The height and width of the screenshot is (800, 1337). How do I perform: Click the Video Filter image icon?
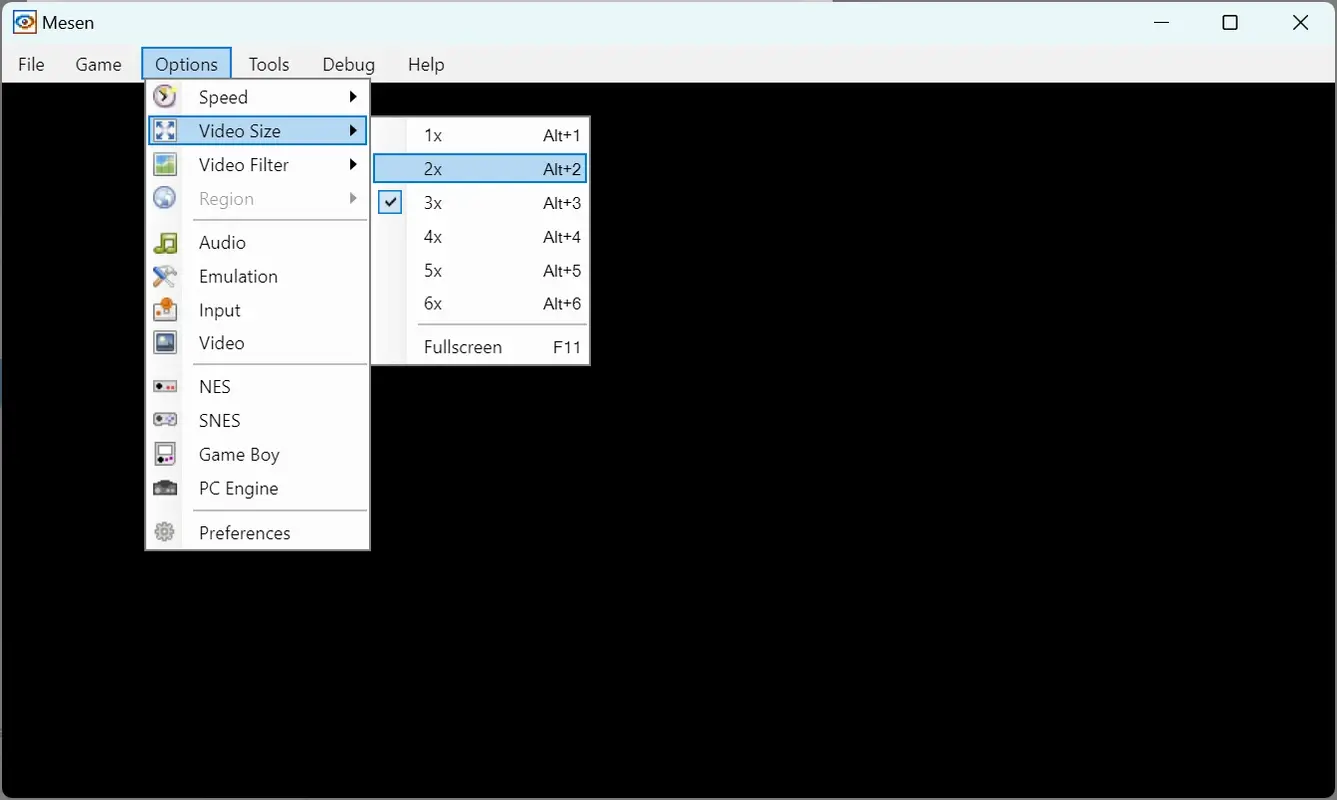click(164, 164)
